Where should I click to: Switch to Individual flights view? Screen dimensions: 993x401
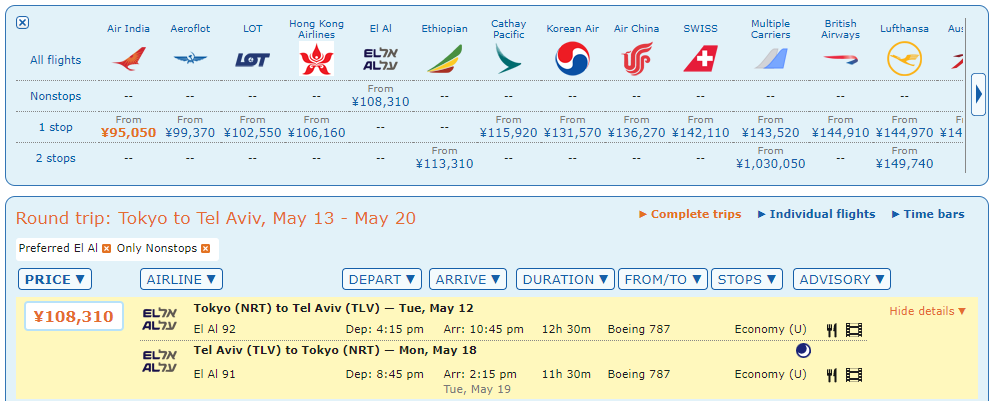(x=816, y=214)
